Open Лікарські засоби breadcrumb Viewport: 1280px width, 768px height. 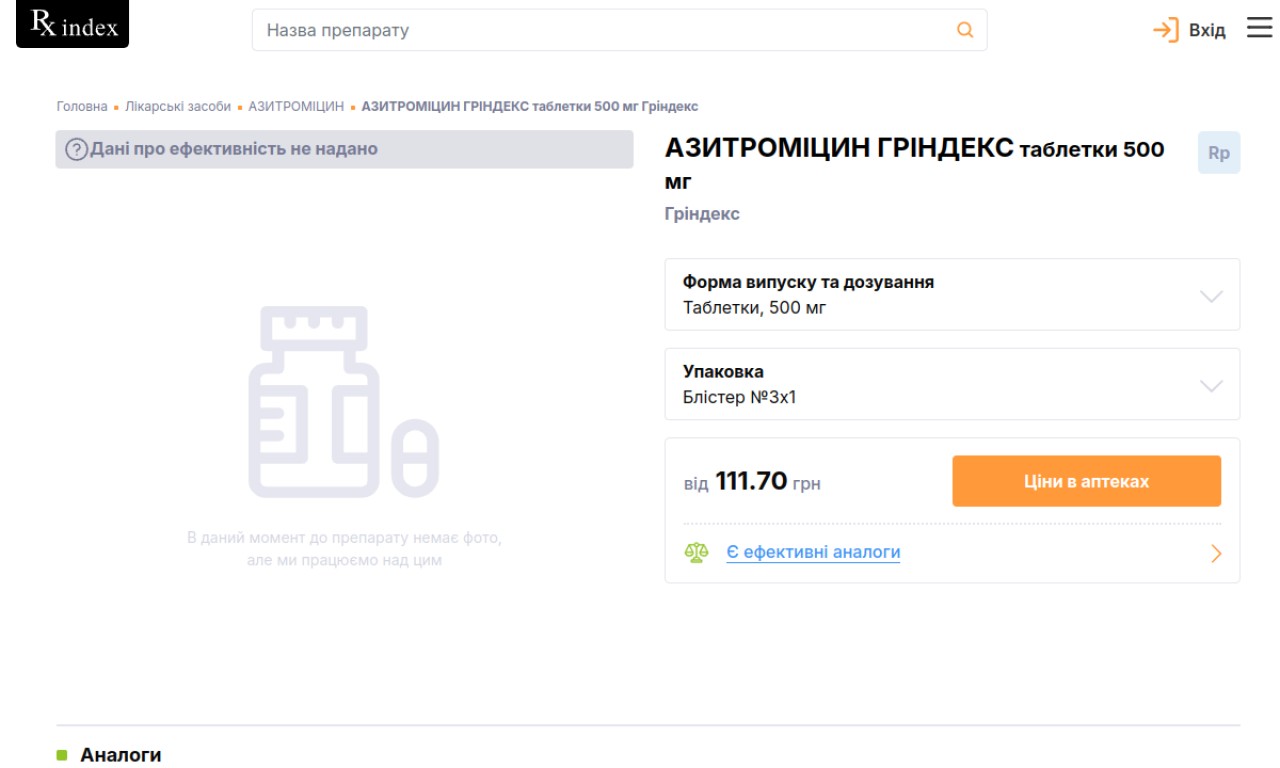[x=178, y=106]
